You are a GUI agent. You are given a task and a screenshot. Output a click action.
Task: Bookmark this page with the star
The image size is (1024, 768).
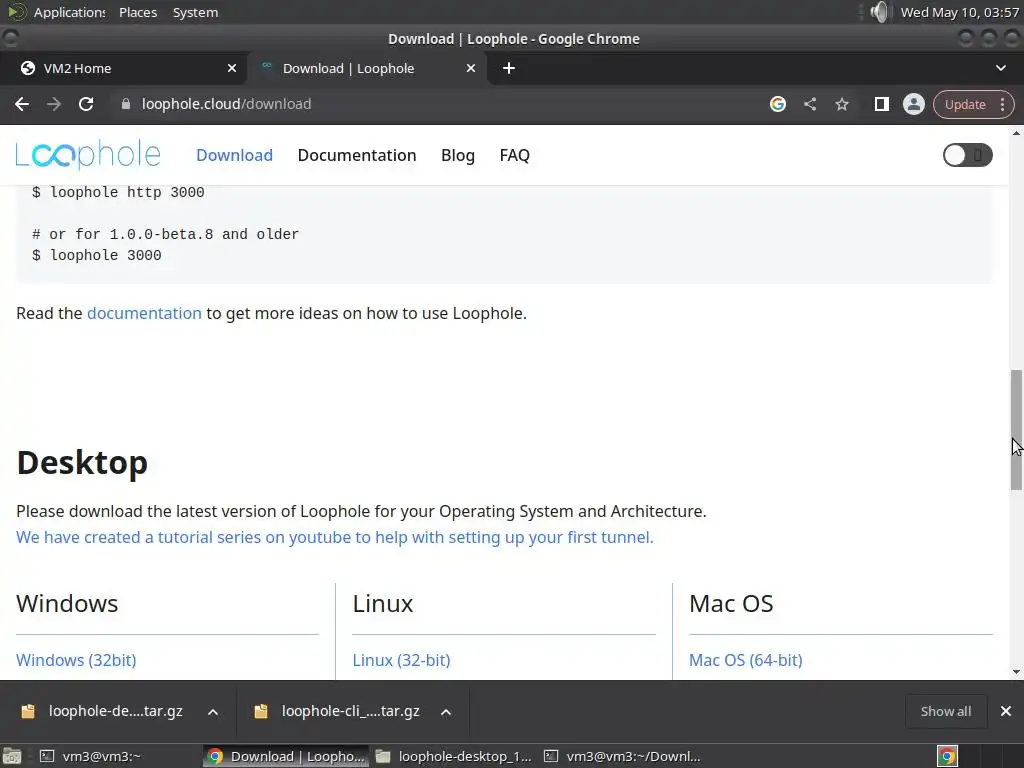[x=842, y=104]
